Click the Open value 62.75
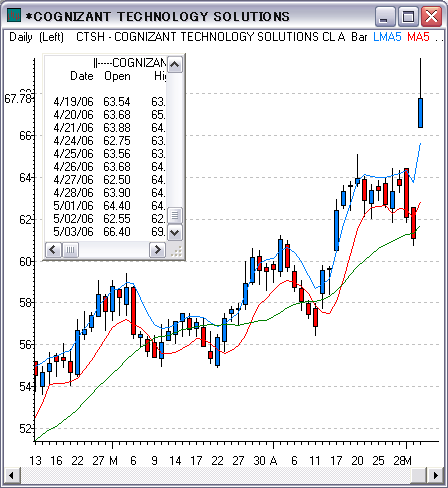Screen dimensions: 448x488 point(117,141)
